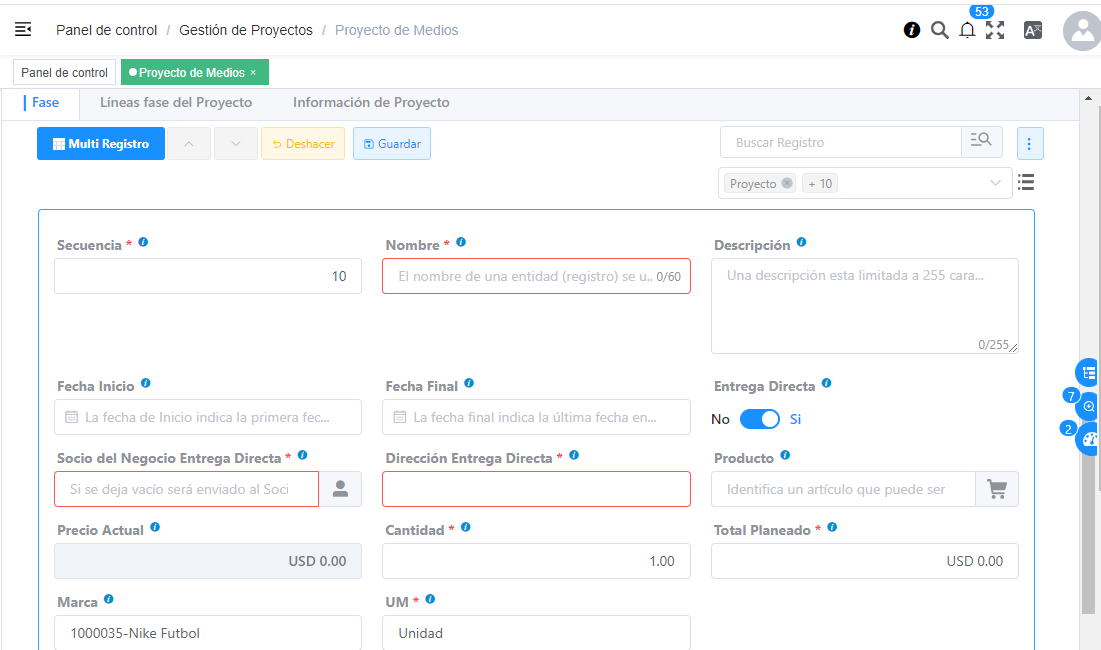This screenshot has height=650, width=1101.
Task: Click the user avatar icon
Action: 1081,31
